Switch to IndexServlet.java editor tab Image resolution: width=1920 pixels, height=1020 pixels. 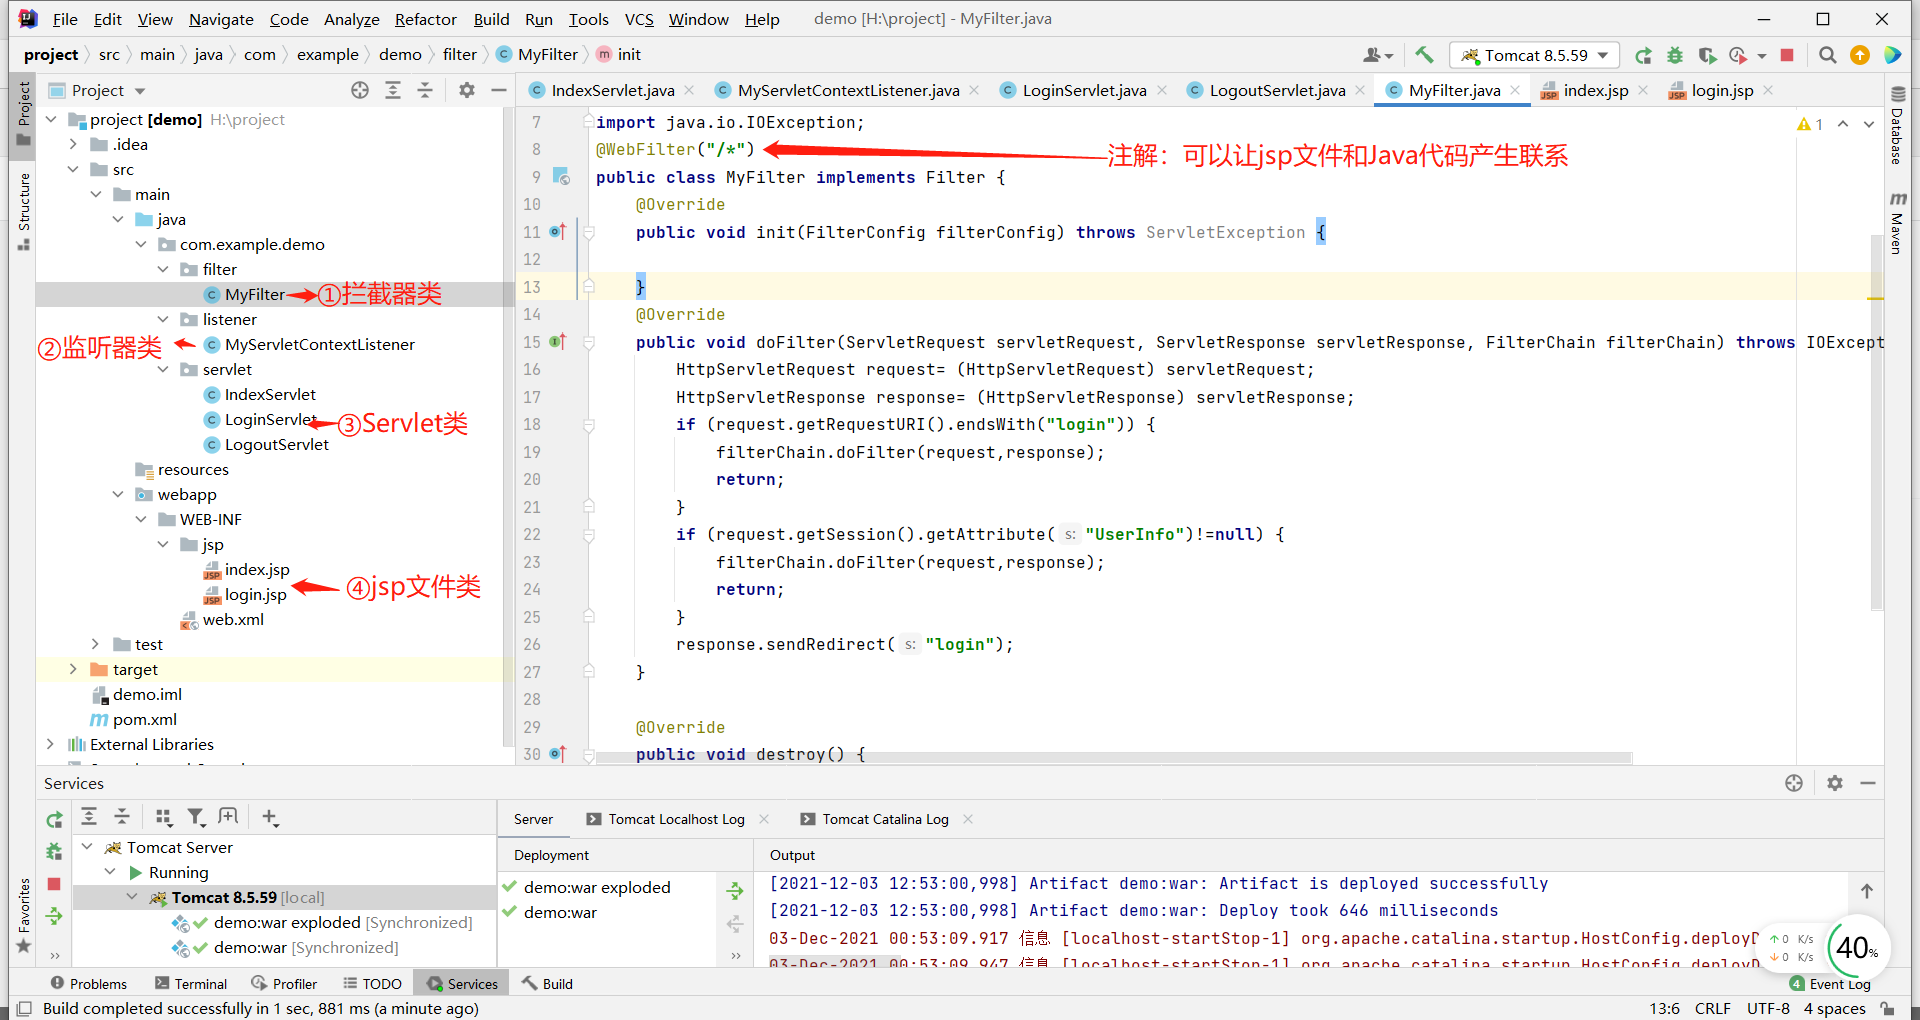tap(612, 90)
